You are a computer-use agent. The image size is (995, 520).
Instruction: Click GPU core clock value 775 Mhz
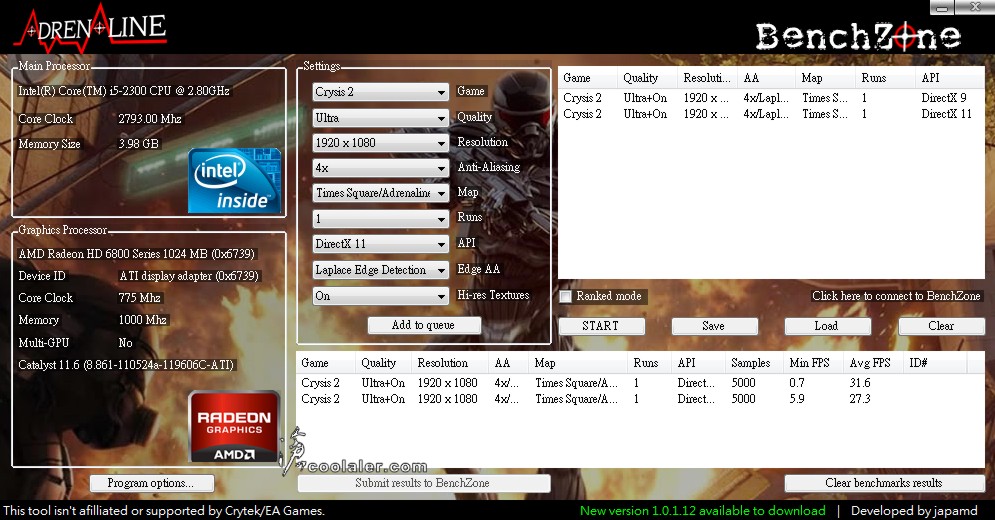tap(140, 298)
